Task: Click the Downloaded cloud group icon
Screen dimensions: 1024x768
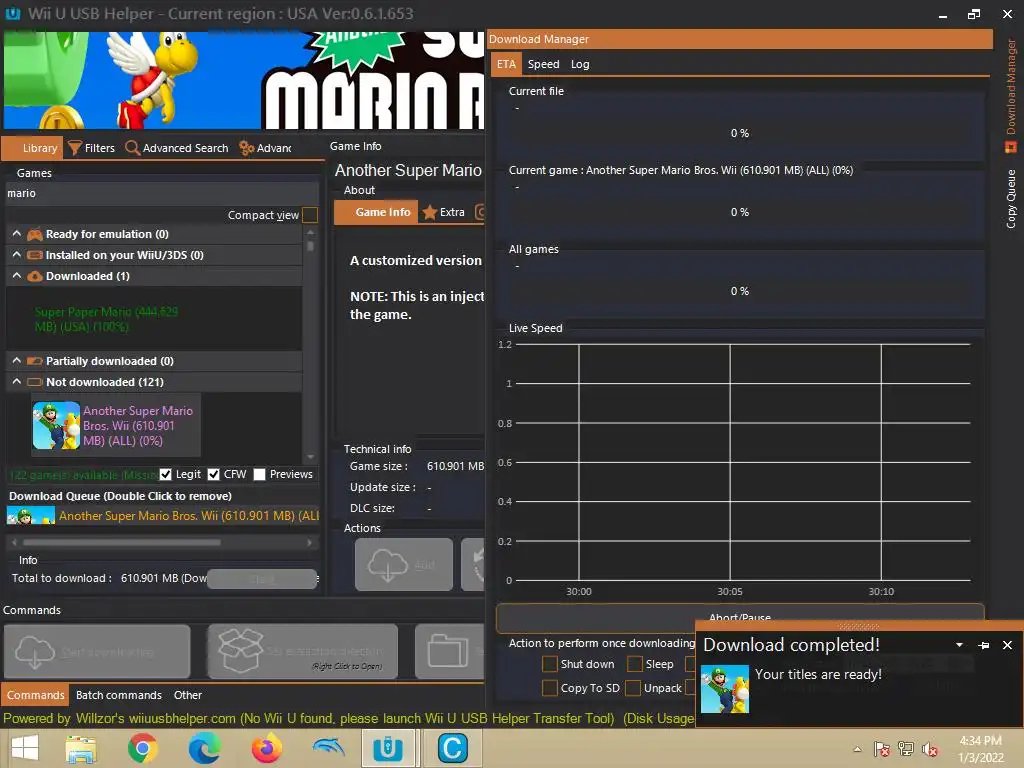Action: point(35,276)
